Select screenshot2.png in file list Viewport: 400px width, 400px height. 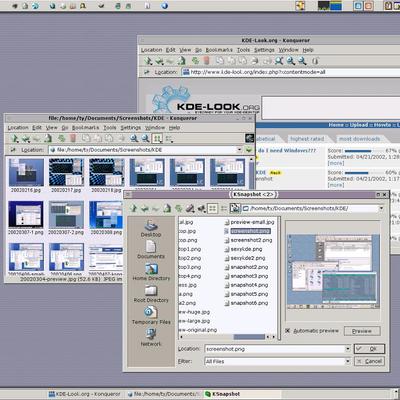pyautogui.click(x=248, y=240)
